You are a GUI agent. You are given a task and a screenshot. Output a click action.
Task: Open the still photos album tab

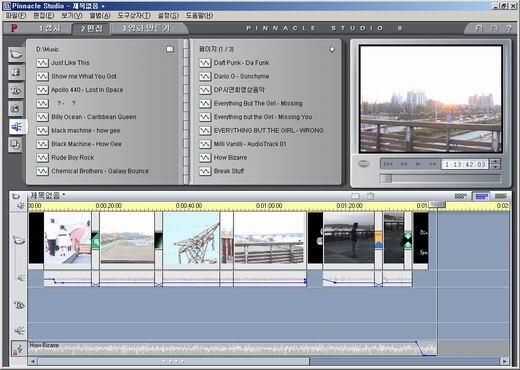point(16,108)
